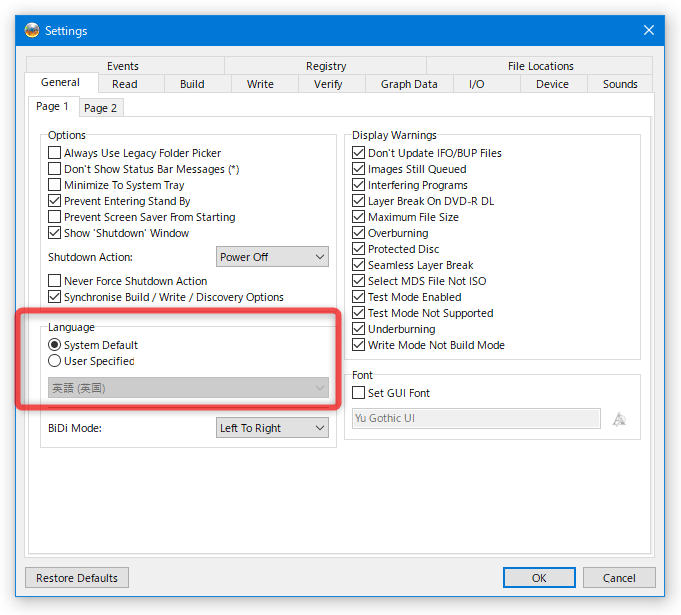The height and width of the screenshot is (615, 681).
Task: Click the font picker icon beside Yu Gothic UI
Action: click(619, 419)
